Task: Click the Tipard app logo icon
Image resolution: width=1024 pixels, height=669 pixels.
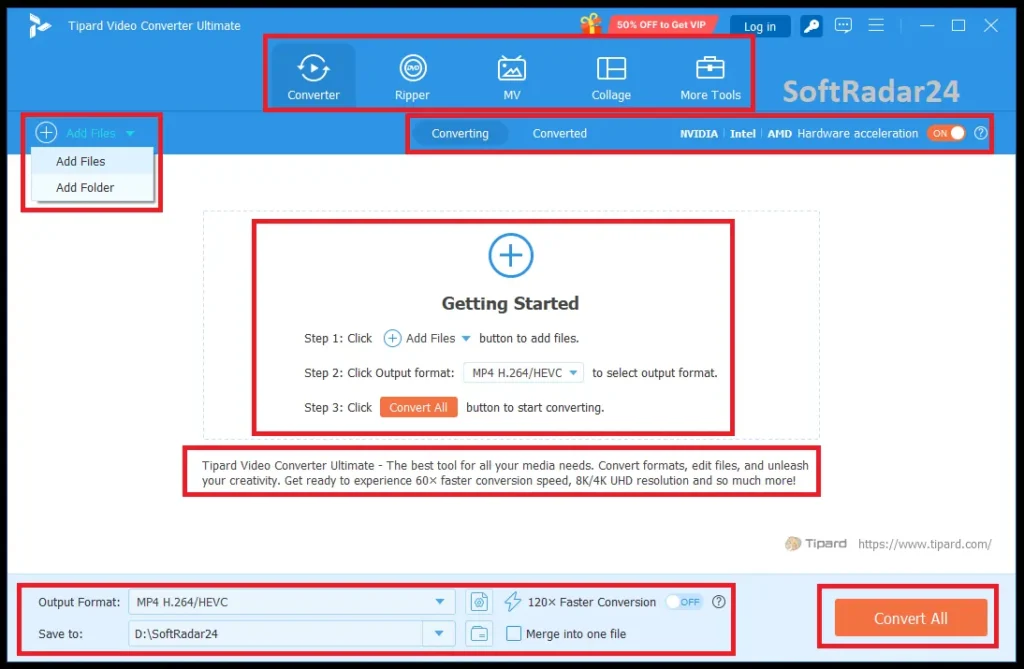Action: click(39, 25)
